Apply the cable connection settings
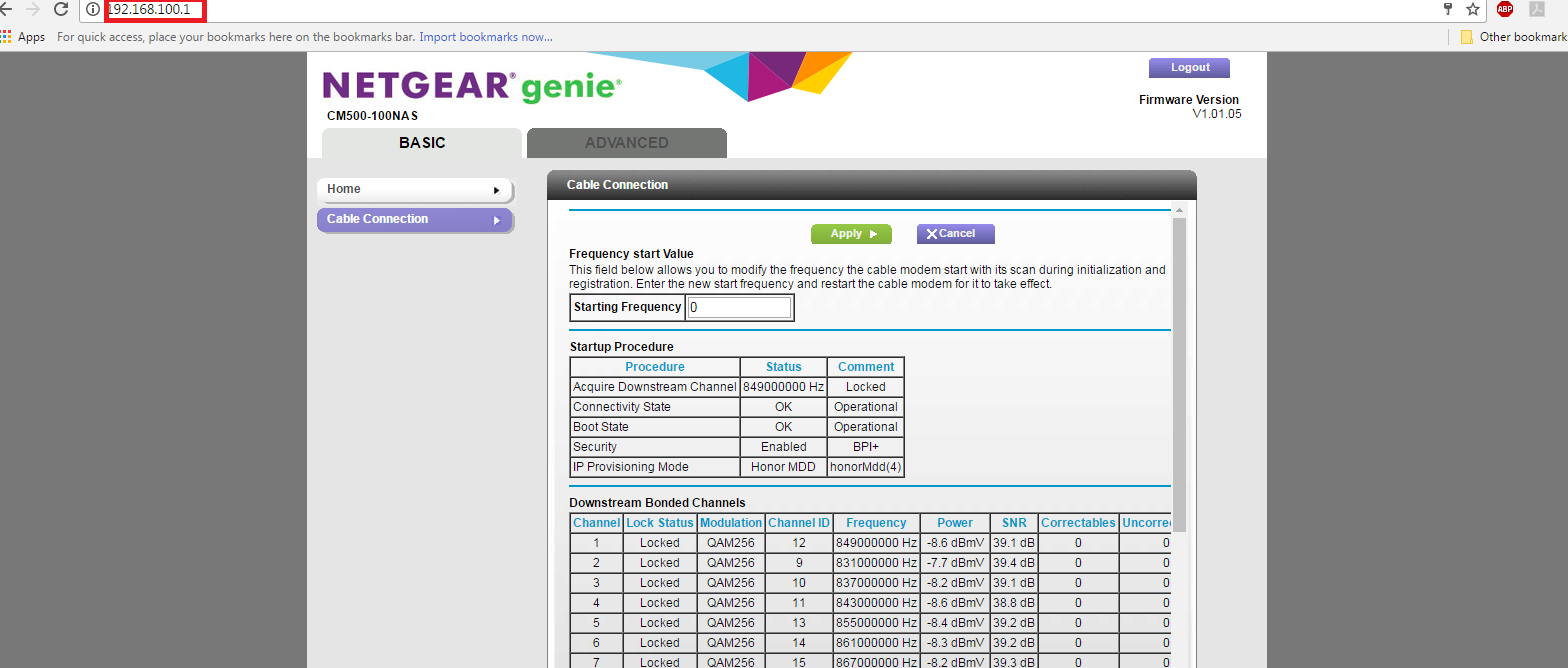 tap(850, 234)
